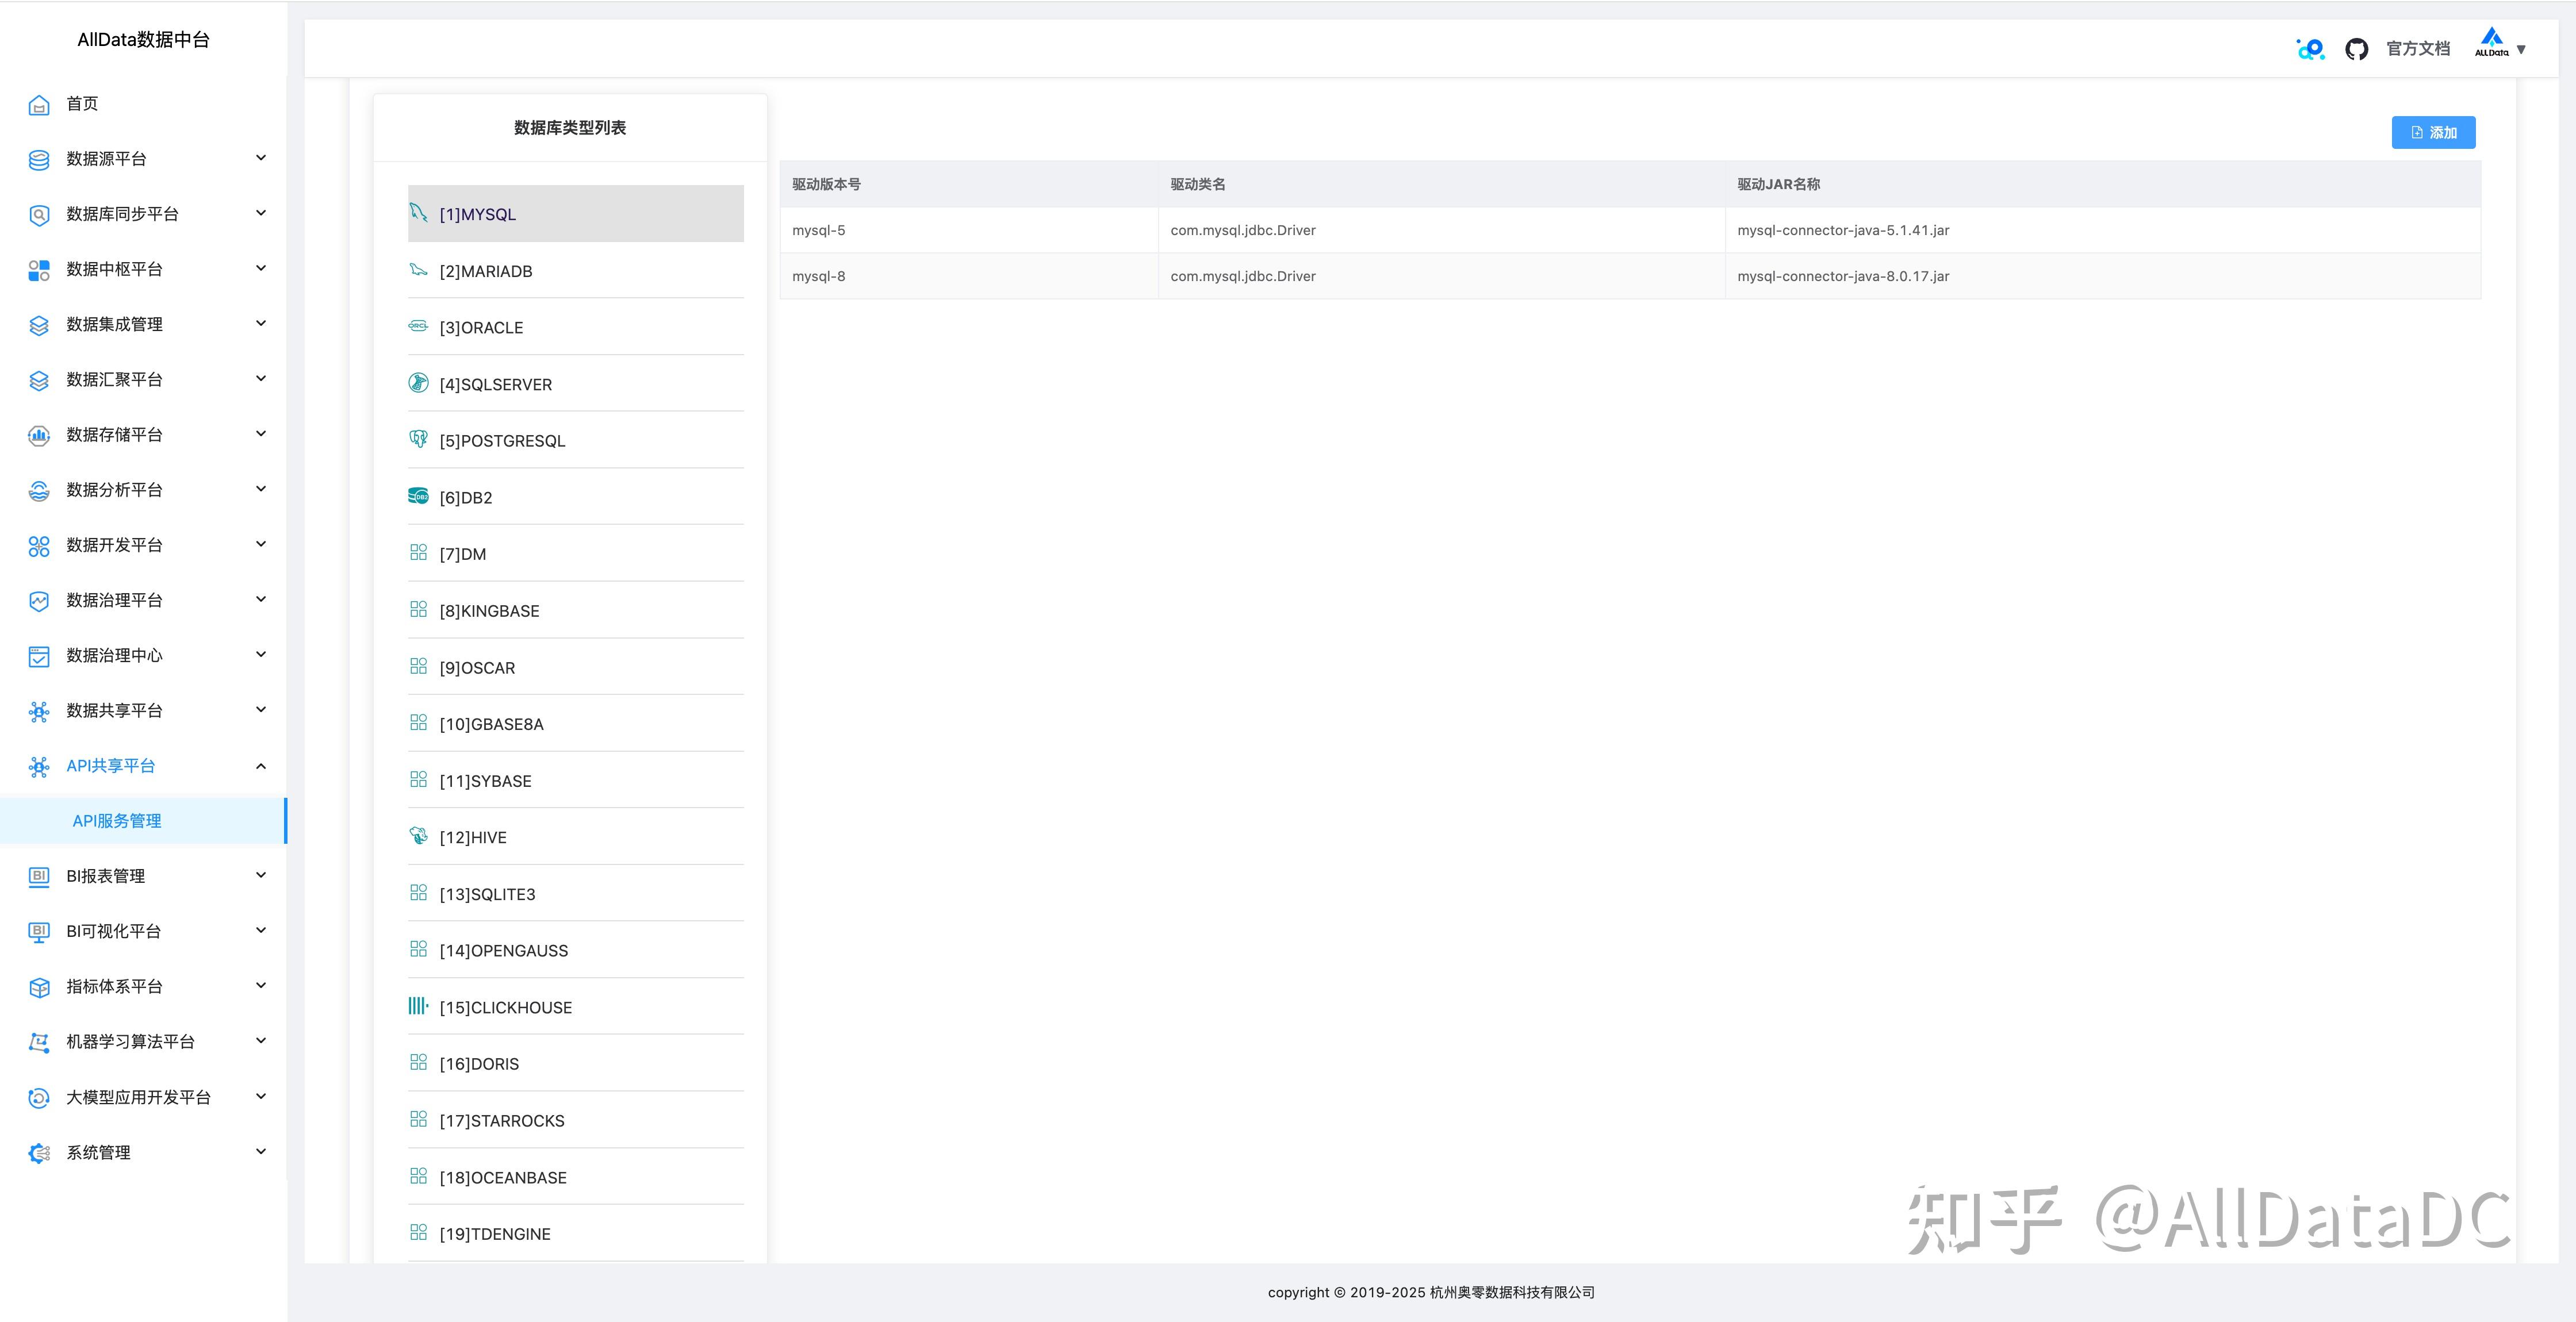The width and height of the screenshot is (2576, 1322).
Task: Click the 驱动JAR名称 column header
Action: [x=2103, y=184]
